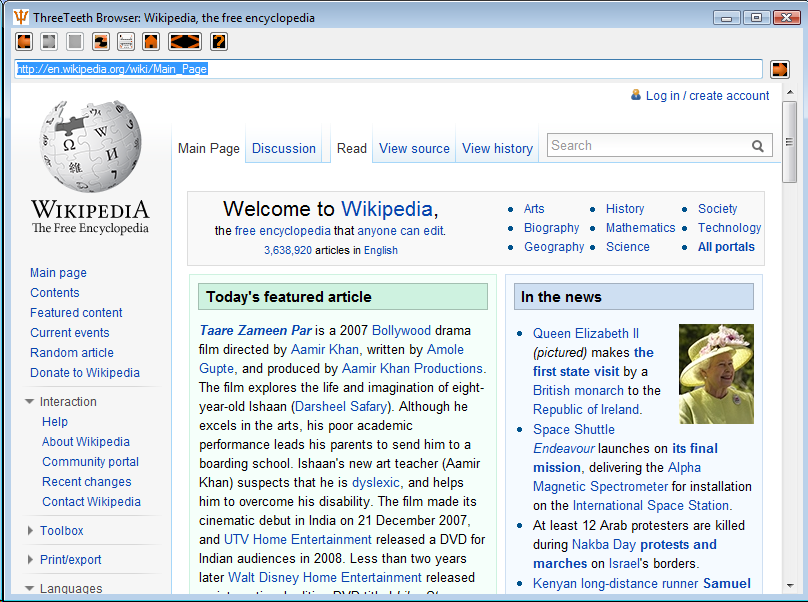This screenshot has width=808, height=602.
Task: Follow the Random article sidebar link
Action: coord(72,353)
